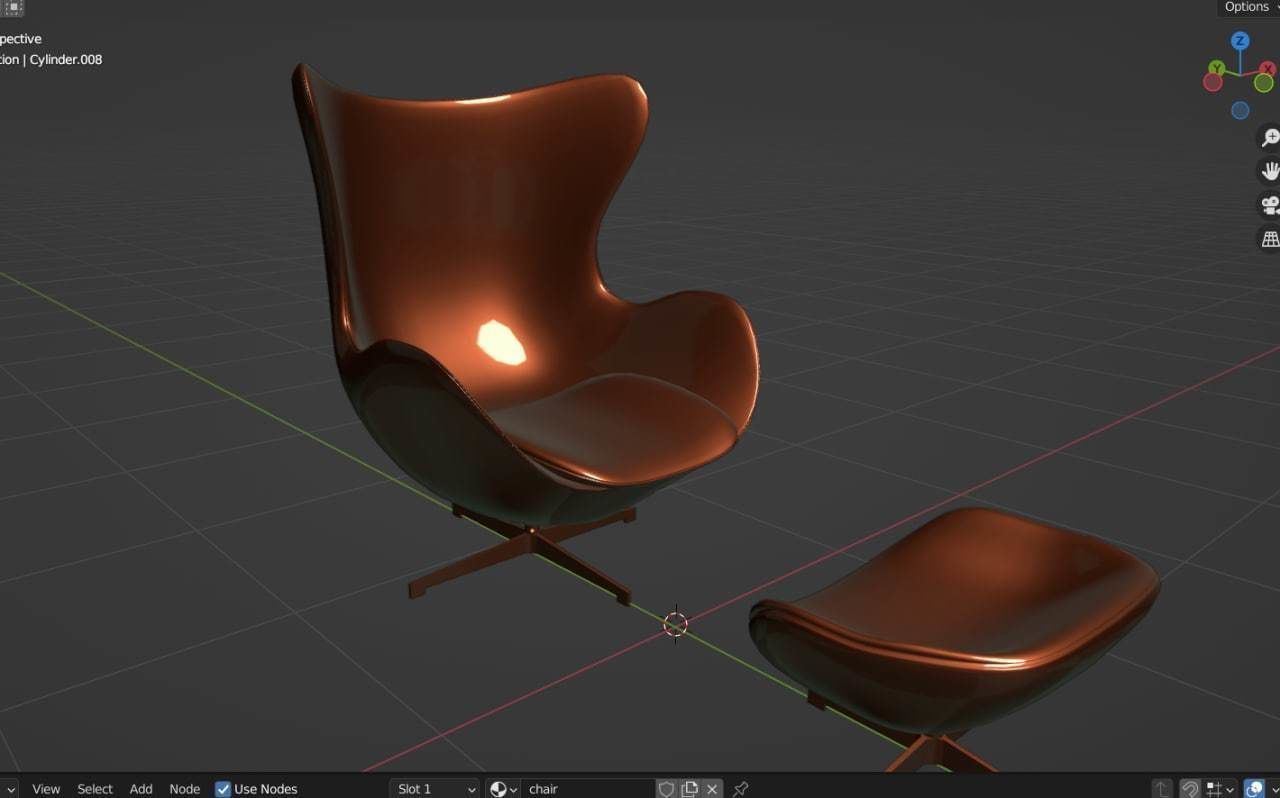Click the Y axis on the navigation gizmo

point(1216,68)
